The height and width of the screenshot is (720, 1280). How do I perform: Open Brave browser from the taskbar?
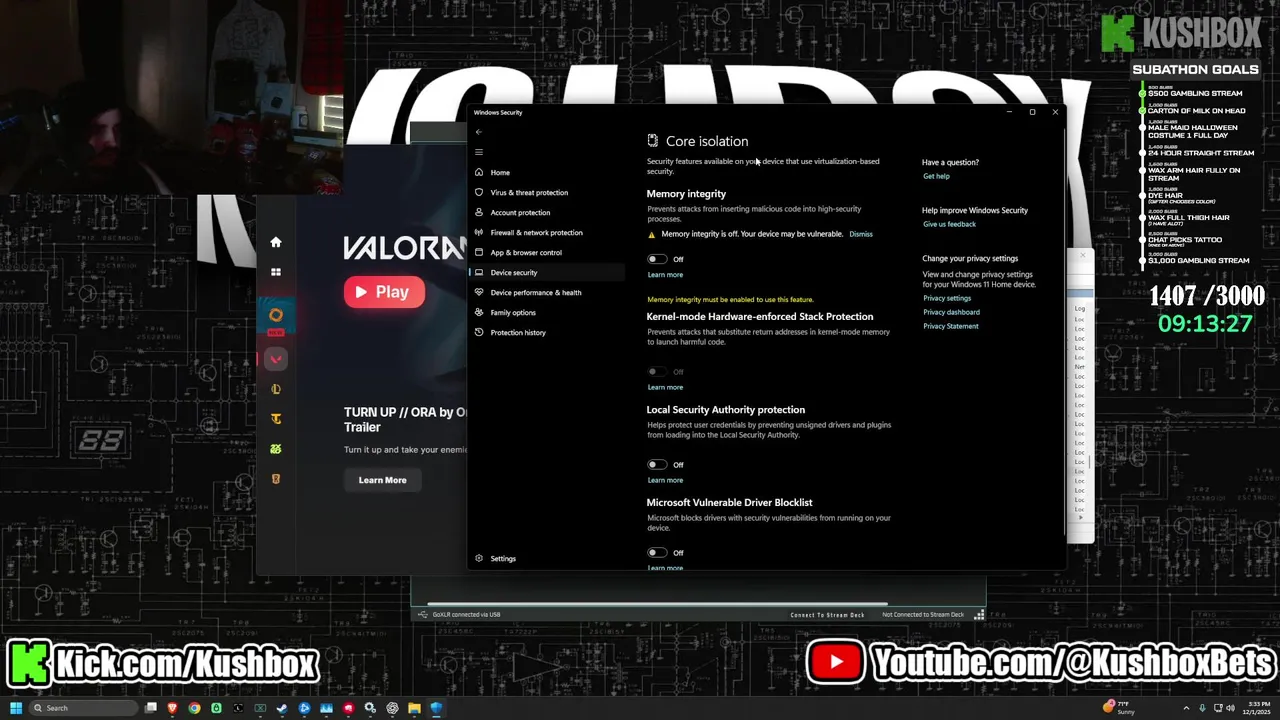[172, 708]
